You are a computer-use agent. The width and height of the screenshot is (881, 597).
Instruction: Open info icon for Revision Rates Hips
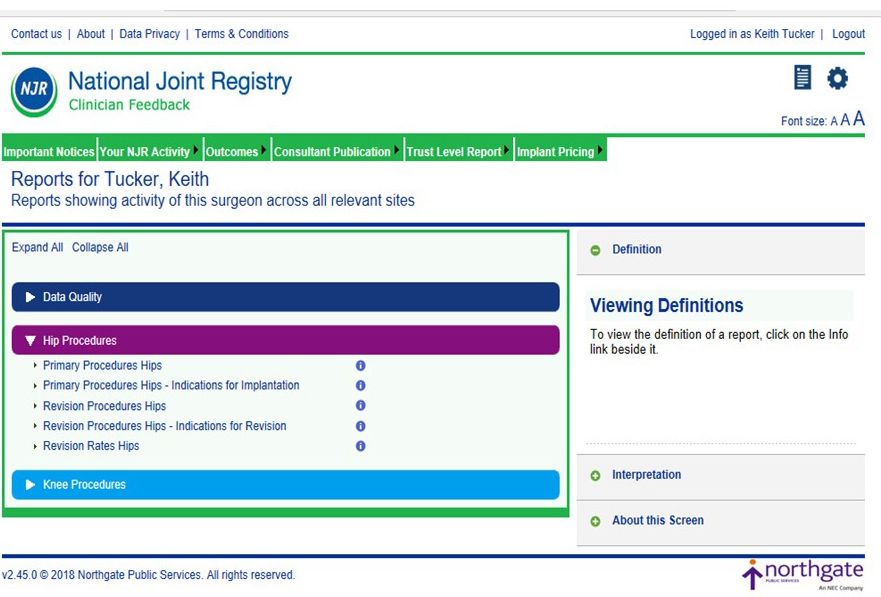pos(361,446)
